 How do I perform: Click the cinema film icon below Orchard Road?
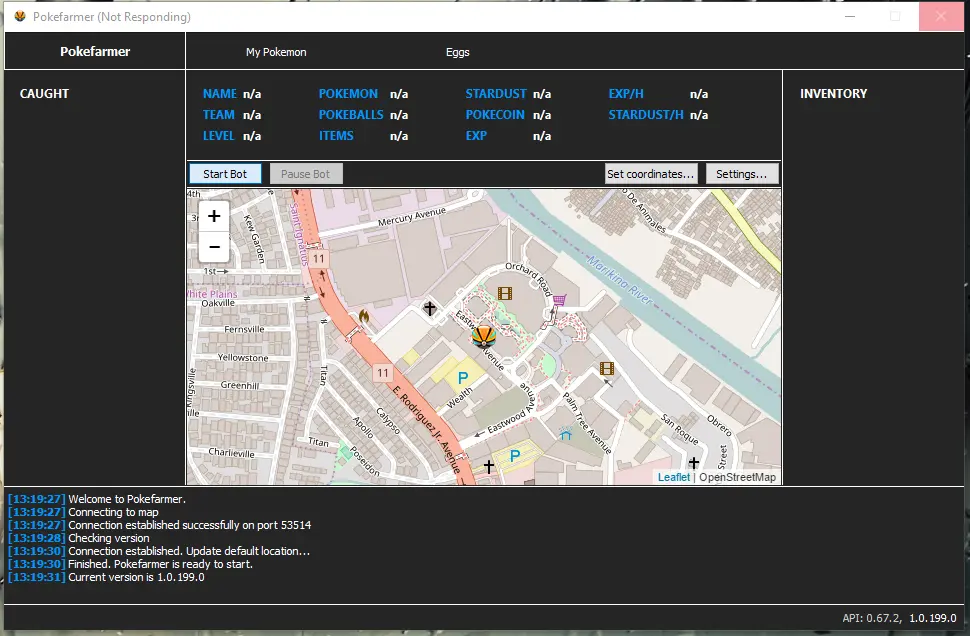[505, 293]
